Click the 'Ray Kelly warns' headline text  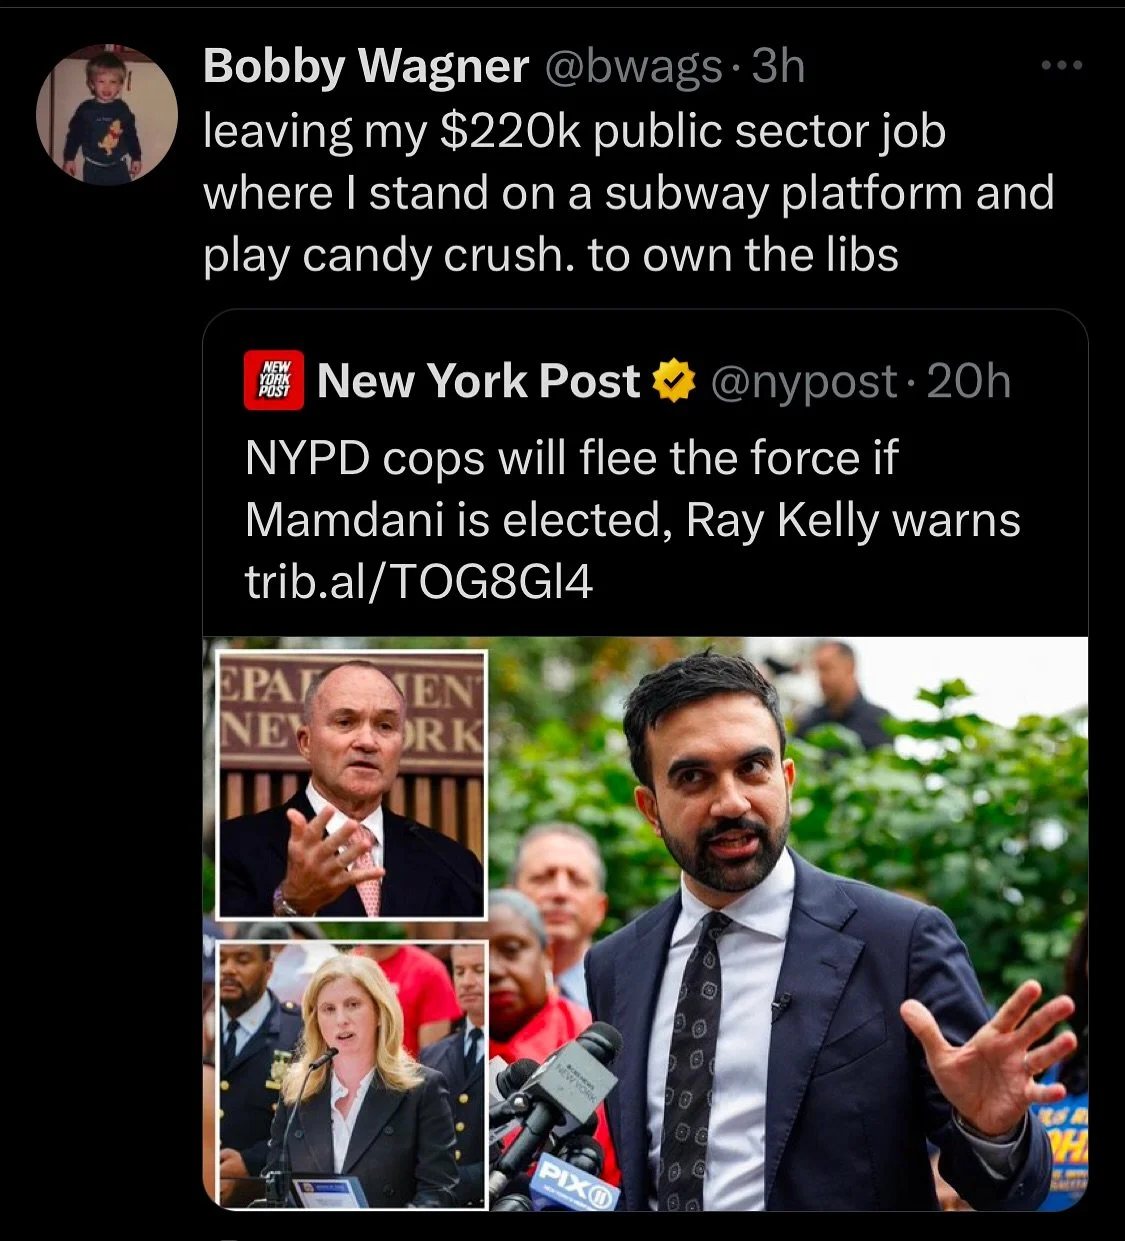pyautogui.click(x=853, y=521)
